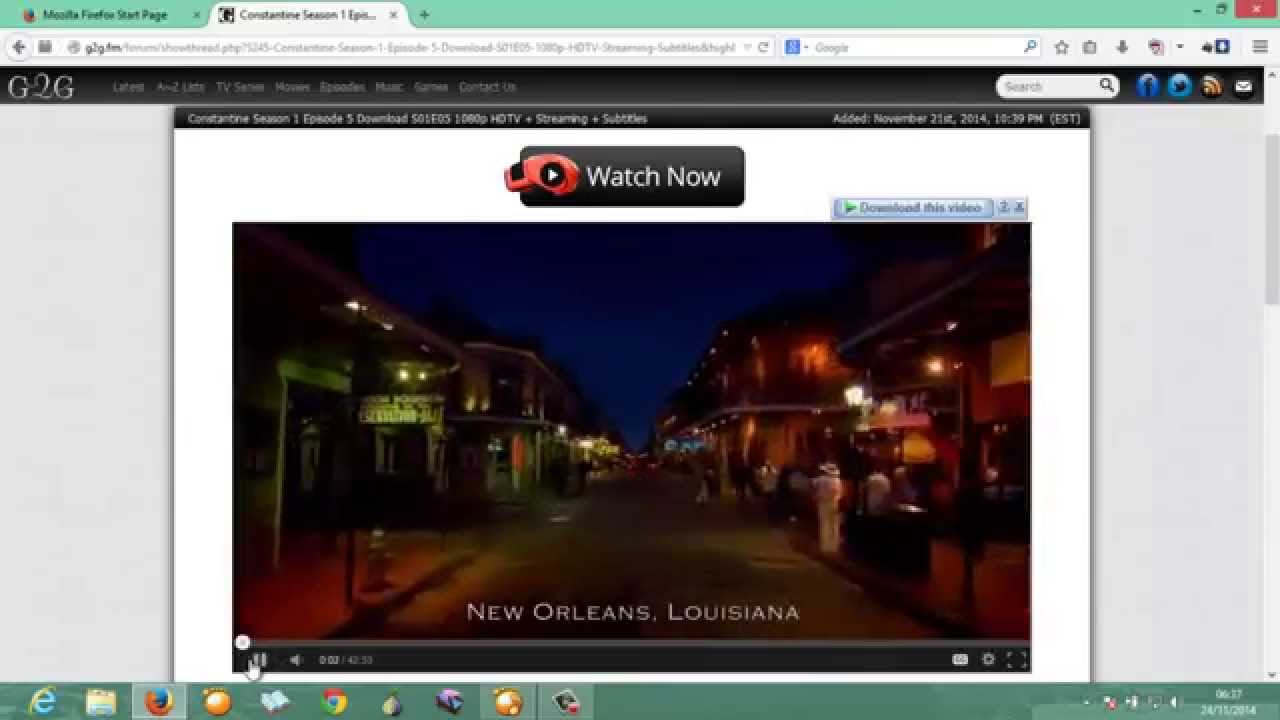The width and height of the screenshot is (1280, 720).
Task: Open Internet Explorer from the taskbar
Action: click(42, 702)
